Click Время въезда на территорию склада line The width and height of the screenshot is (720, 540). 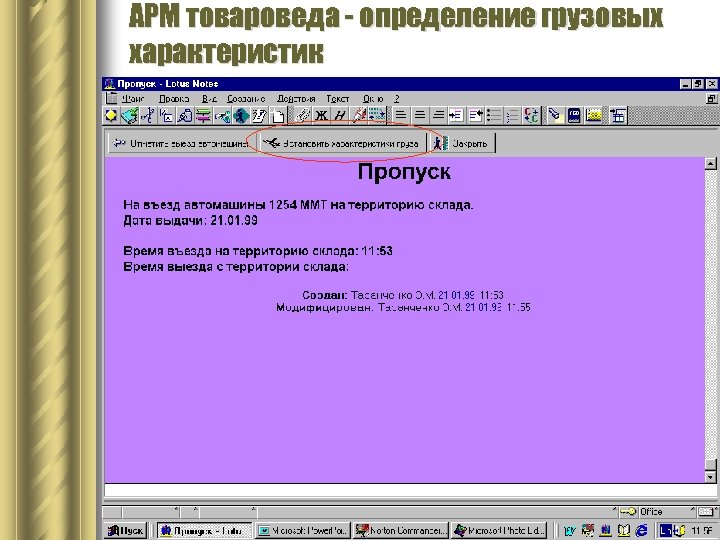pyautogui.click(x=258, y=251)
